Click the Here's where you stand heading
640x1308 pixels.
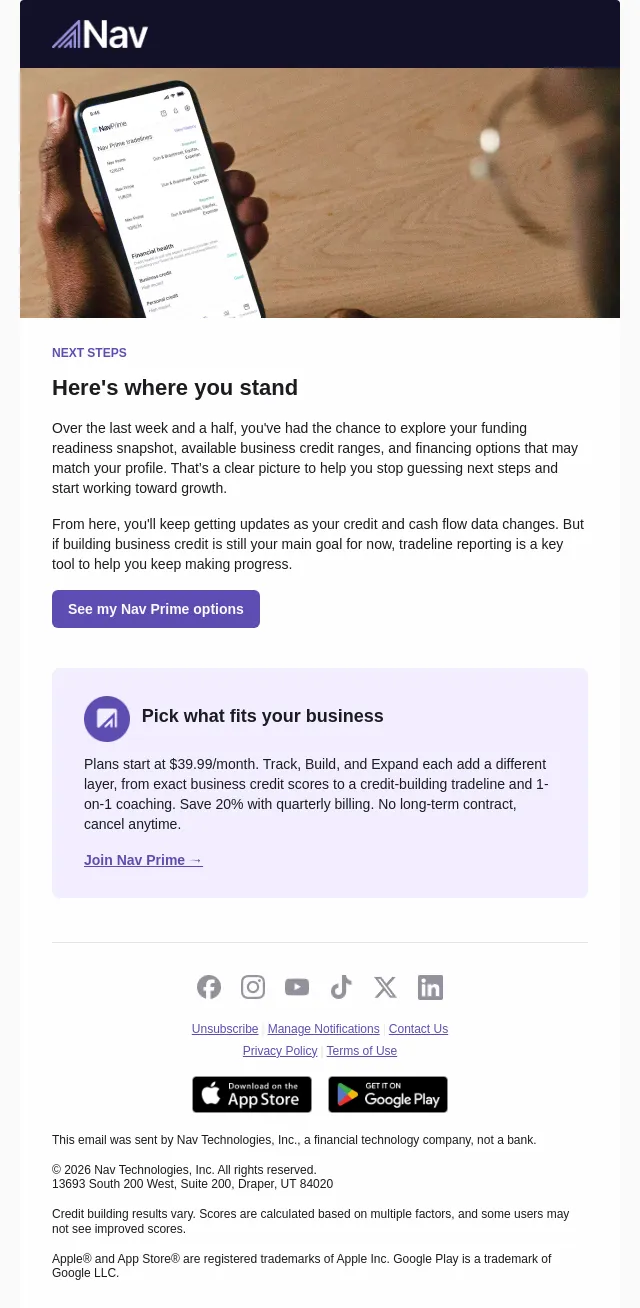point(175,387)
